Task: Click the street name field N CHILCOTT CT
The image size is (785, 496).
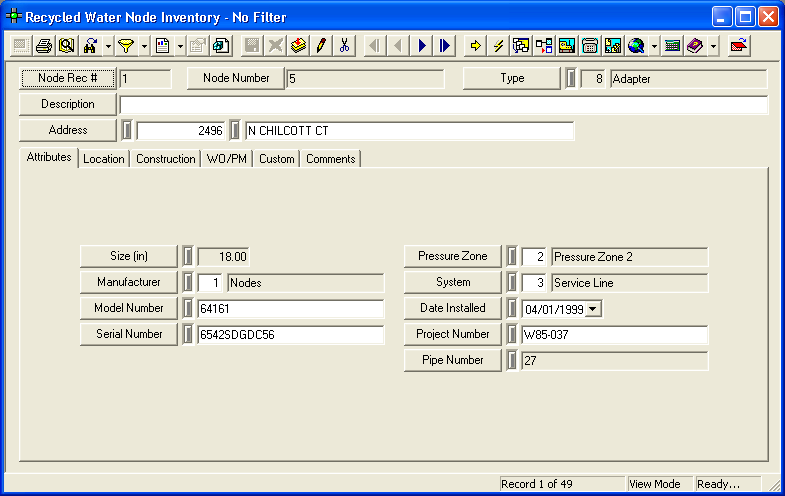Action: tap(410, 131)
